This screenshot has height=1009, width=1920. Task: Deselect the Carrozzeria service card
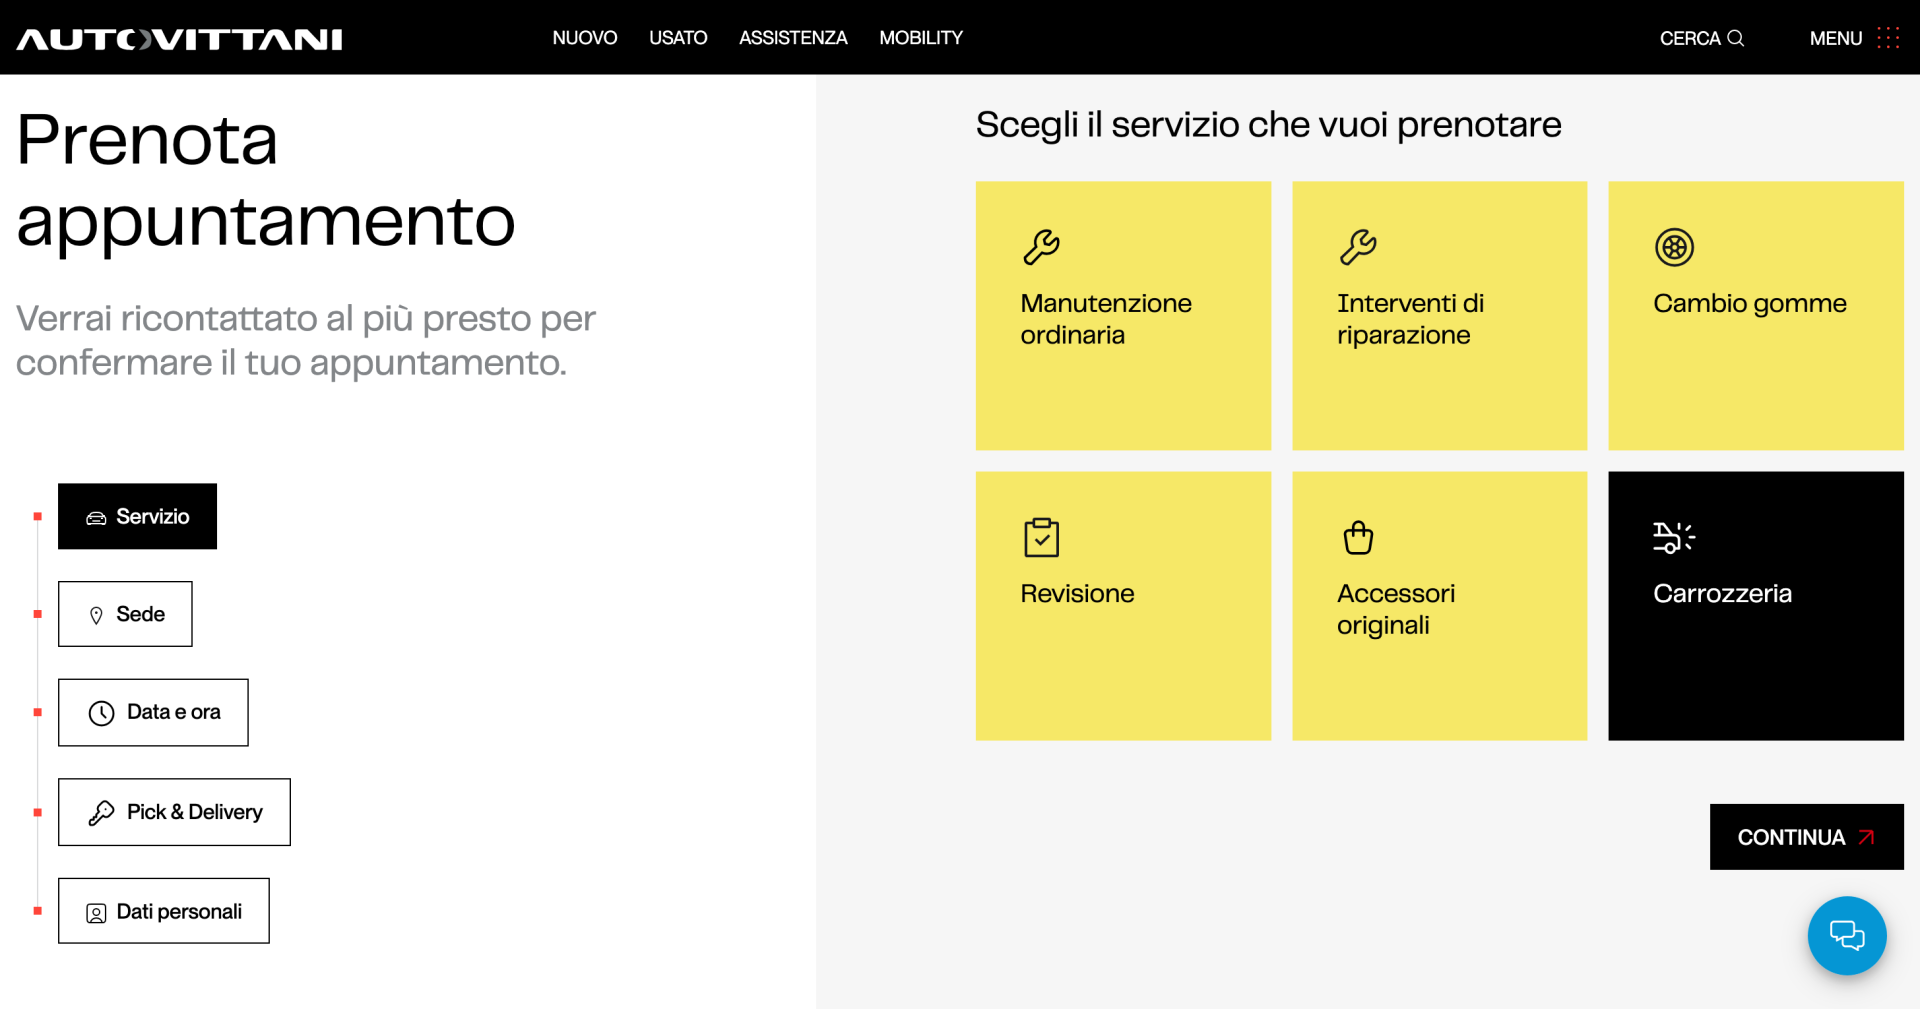[x=1756, y=606]
